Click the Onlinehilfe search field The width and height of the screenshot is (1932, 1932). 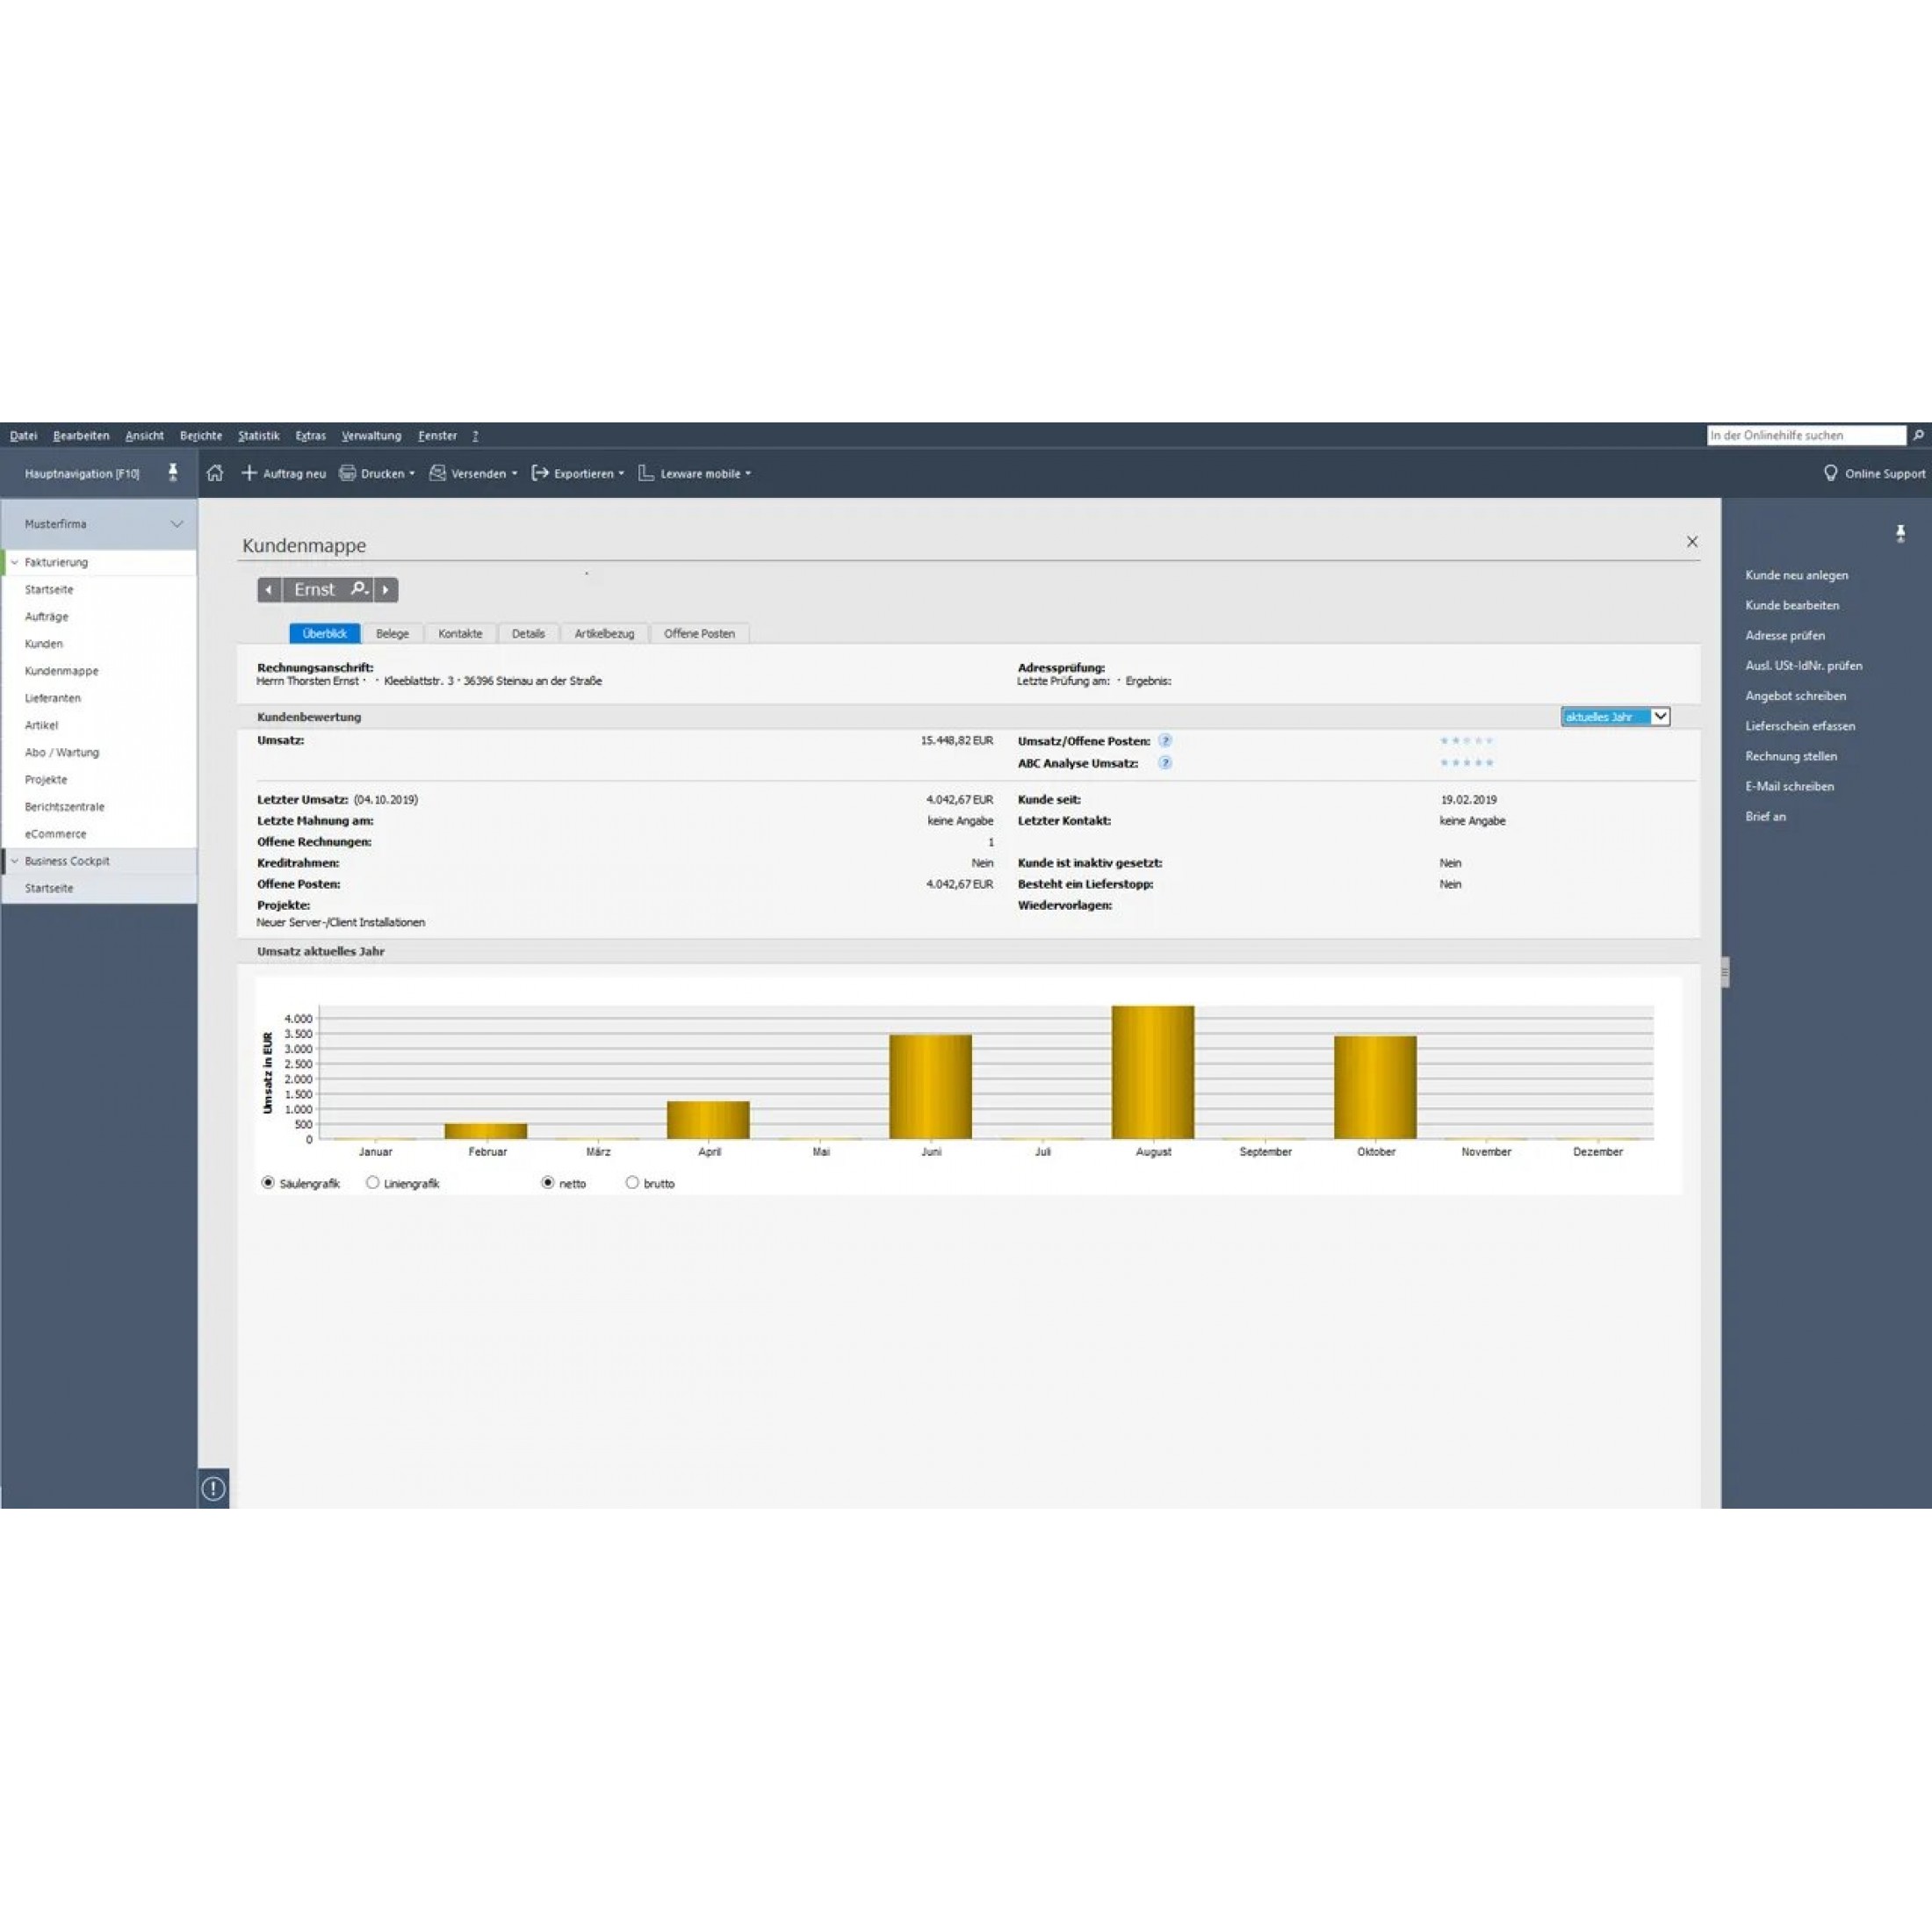tap(1805, 435)
